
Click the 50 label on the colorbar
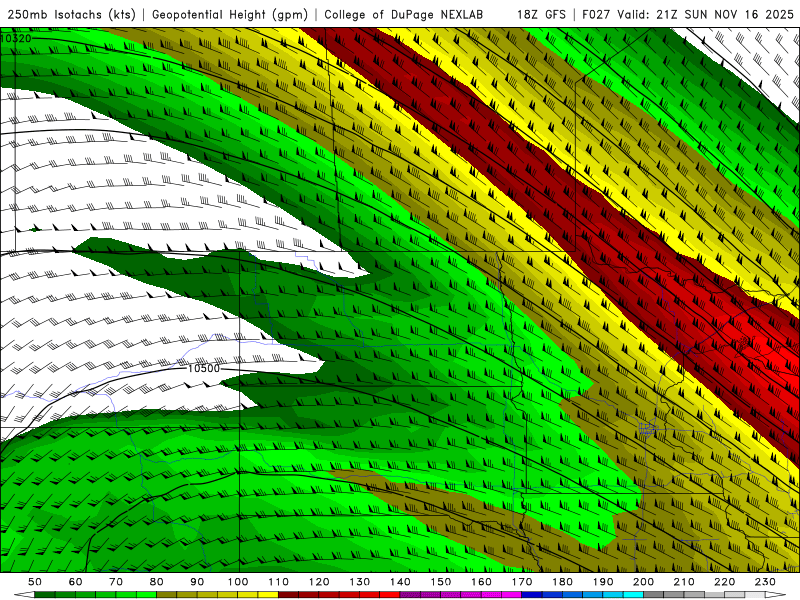point(35,582)
